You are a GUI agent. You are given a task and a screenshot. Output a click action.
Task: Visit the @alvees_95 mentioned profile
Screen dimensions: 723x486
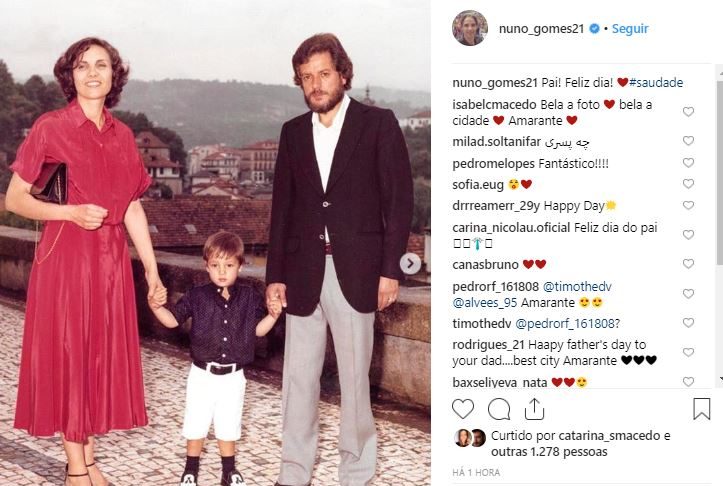point(485,302)
